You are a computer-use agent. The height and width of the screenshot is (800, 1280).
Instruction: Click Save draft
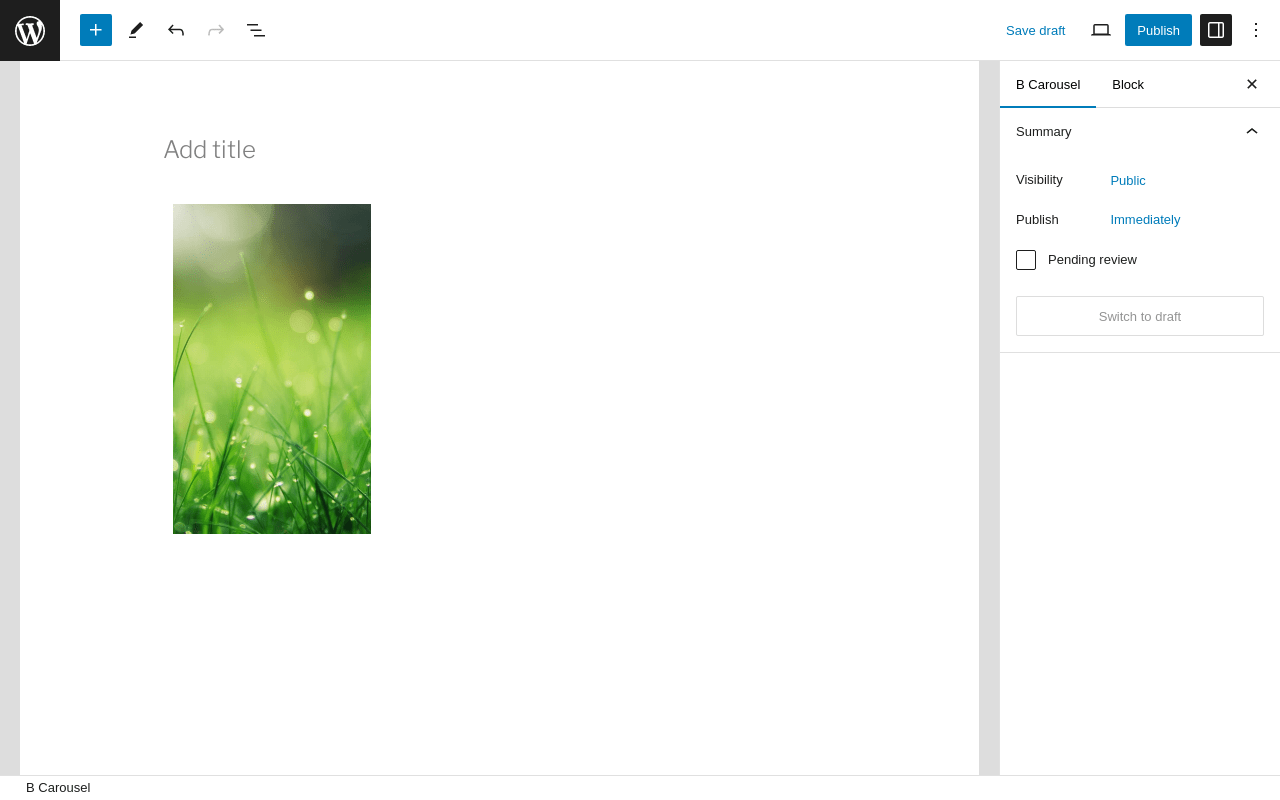click(x=1035, y=30)
